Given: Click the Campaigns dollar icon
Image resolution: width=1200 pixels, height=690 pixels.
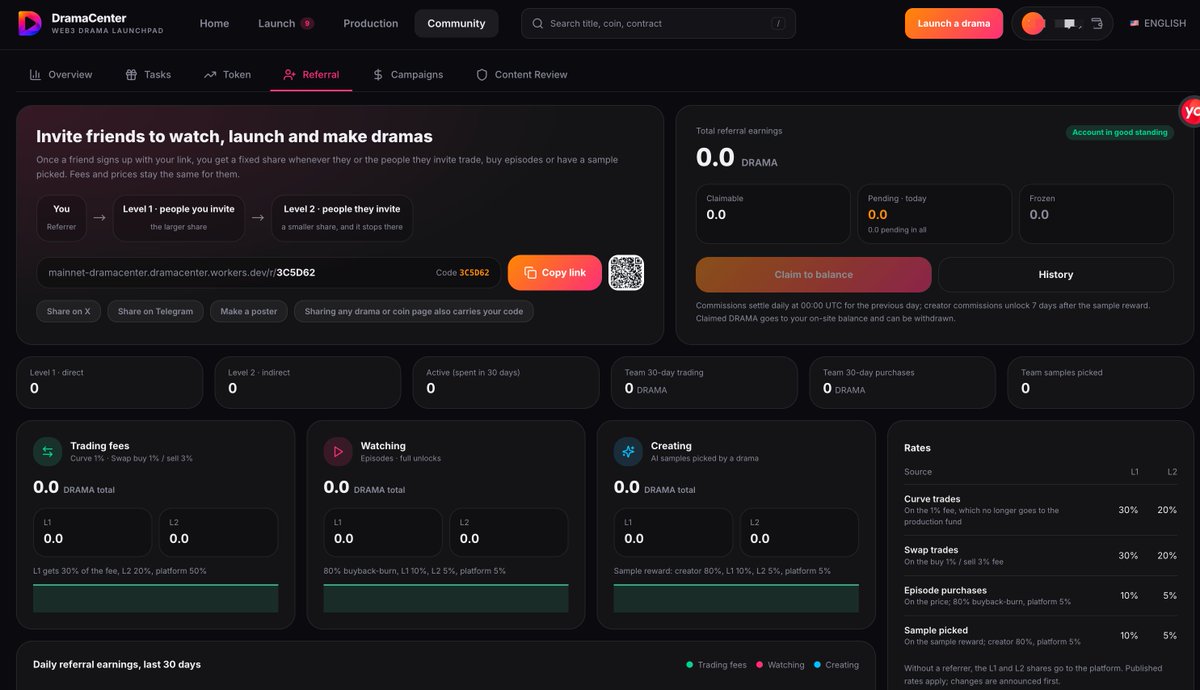Looking at the screenshot, I should (x=378, y=74).
